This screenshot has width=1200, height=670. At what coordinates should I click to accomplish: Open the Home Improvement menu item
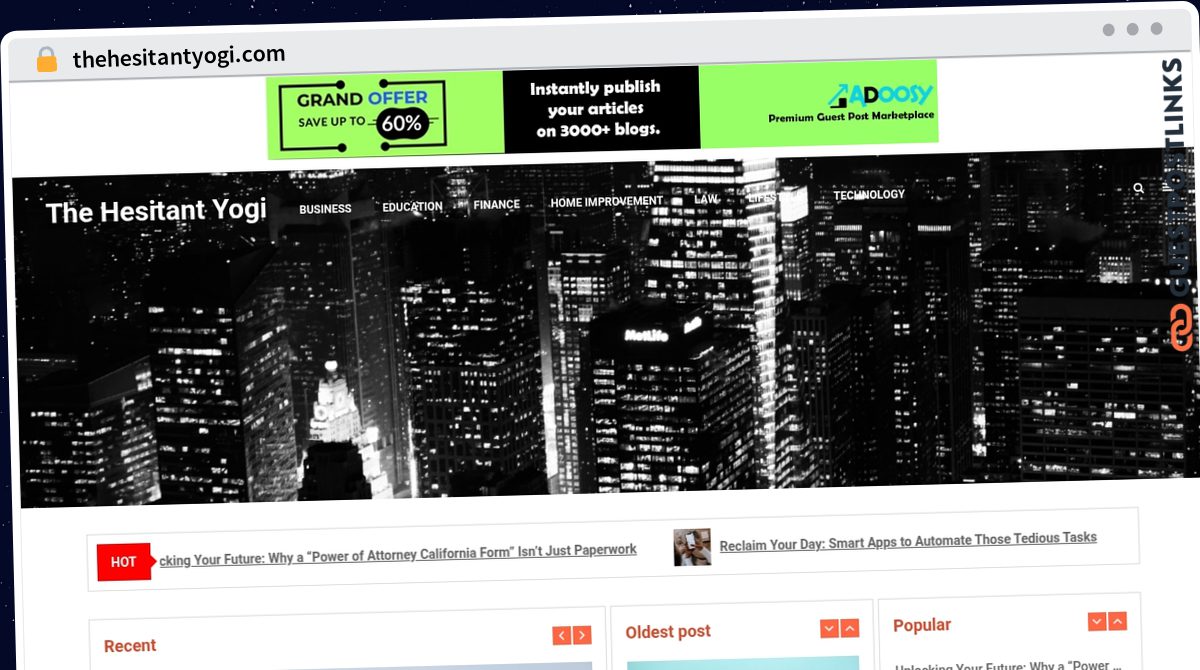[606, 201]
